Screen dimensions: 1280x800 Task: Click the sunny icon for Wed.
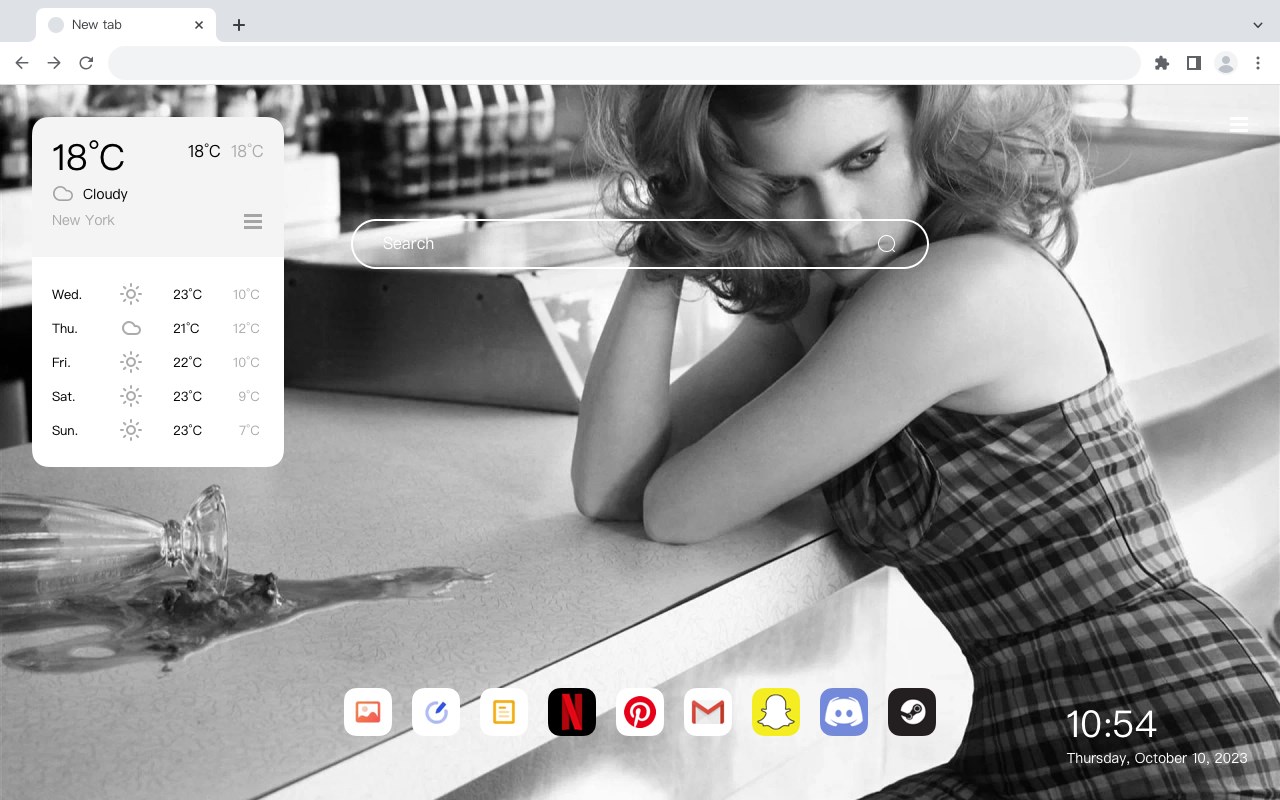[x=131, y=294]
